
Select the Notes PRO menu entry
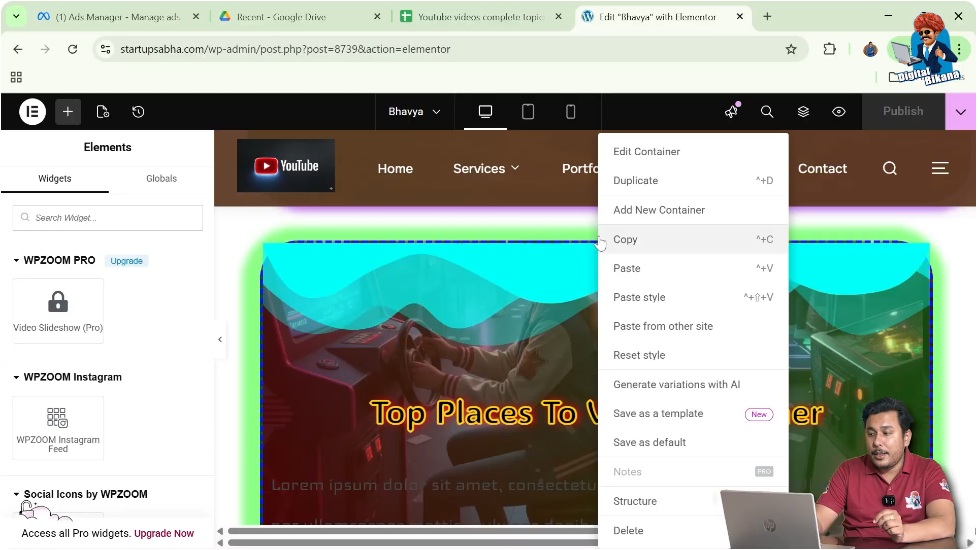click(x=693, y=472)
